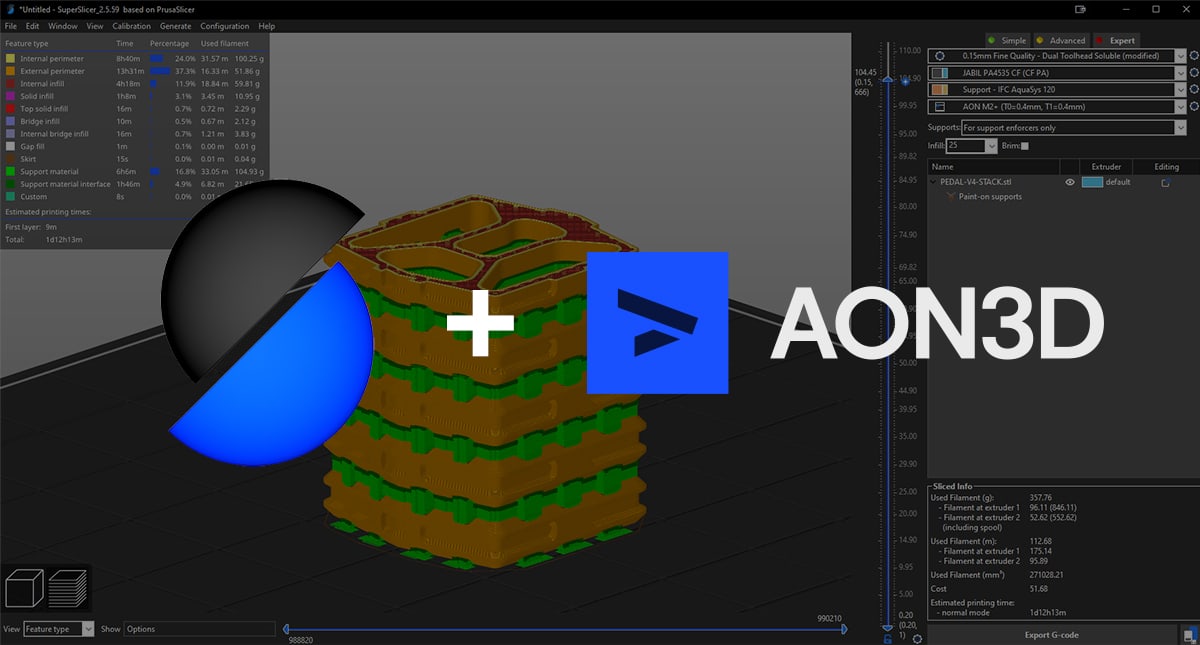Hide PEDAL-V4-STACK.stl with the eye icon
Screen dimensions: 1200x645
click(1070, 183)
